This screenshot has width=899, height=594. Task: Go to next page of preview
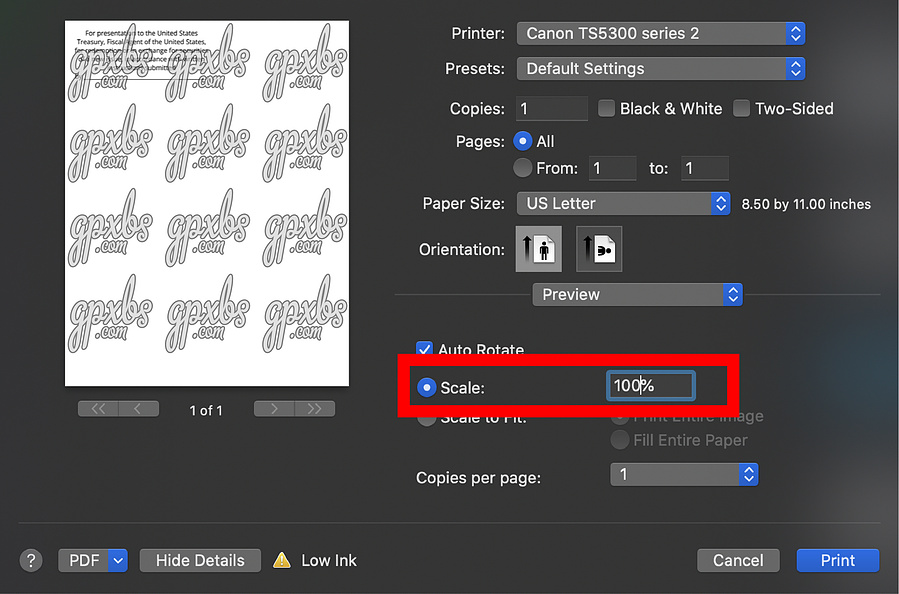click(274, 409)
